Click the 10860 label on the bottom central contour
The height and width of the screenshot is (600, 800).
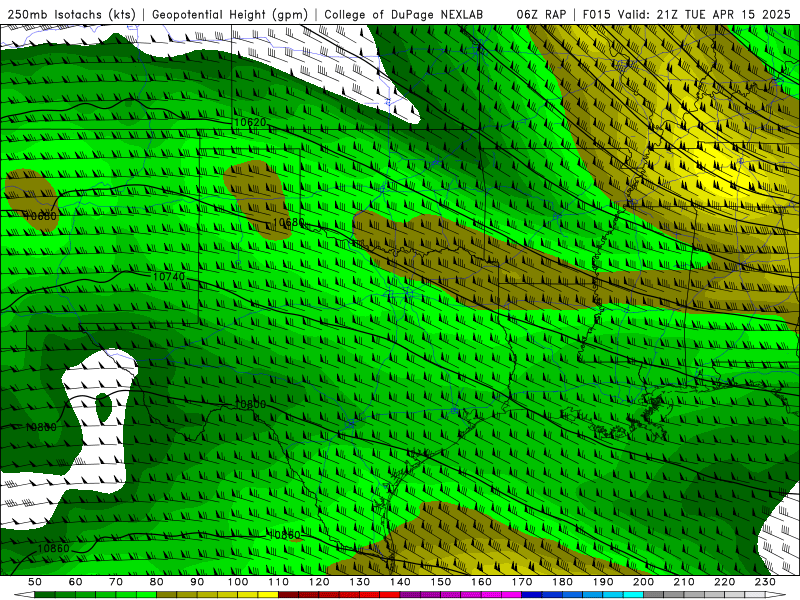[x=285, y=535]
